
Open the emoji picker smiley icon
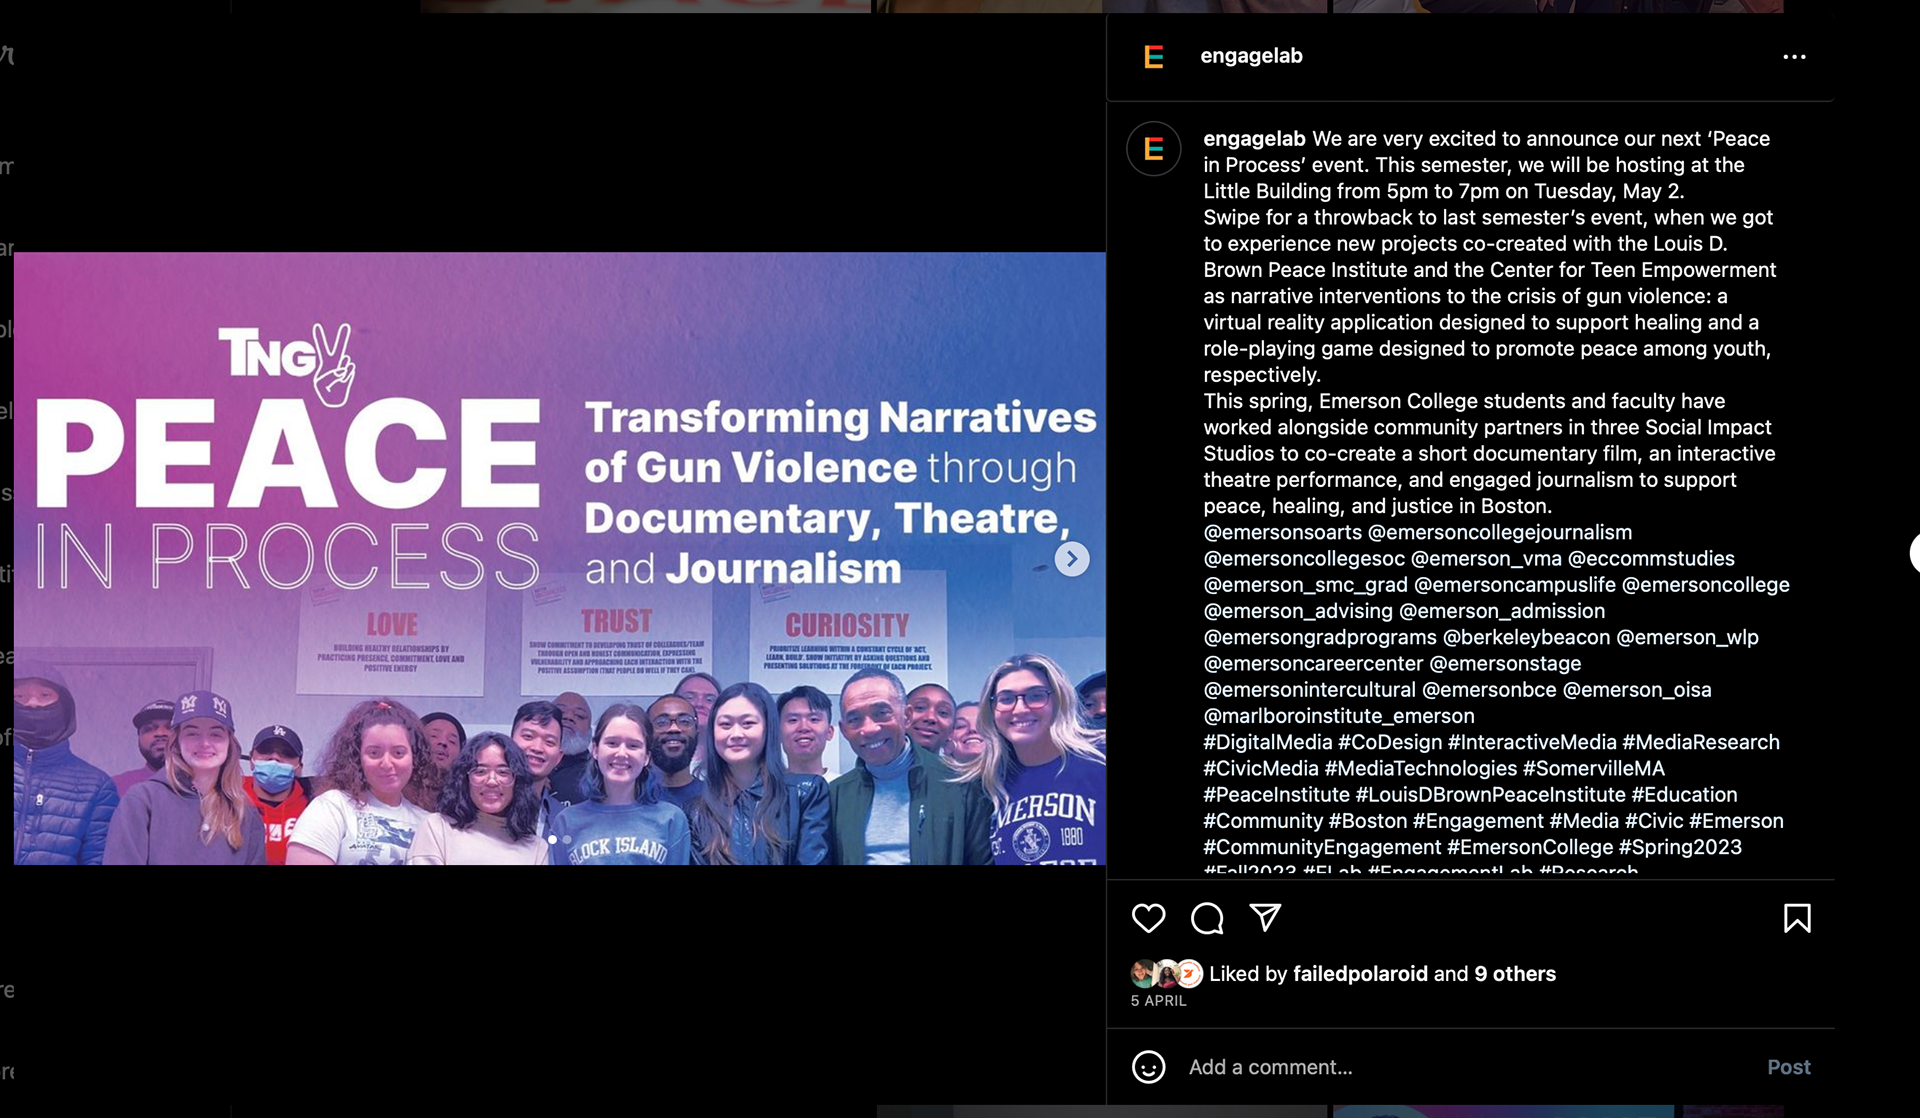click(x=1148, y=1067)
